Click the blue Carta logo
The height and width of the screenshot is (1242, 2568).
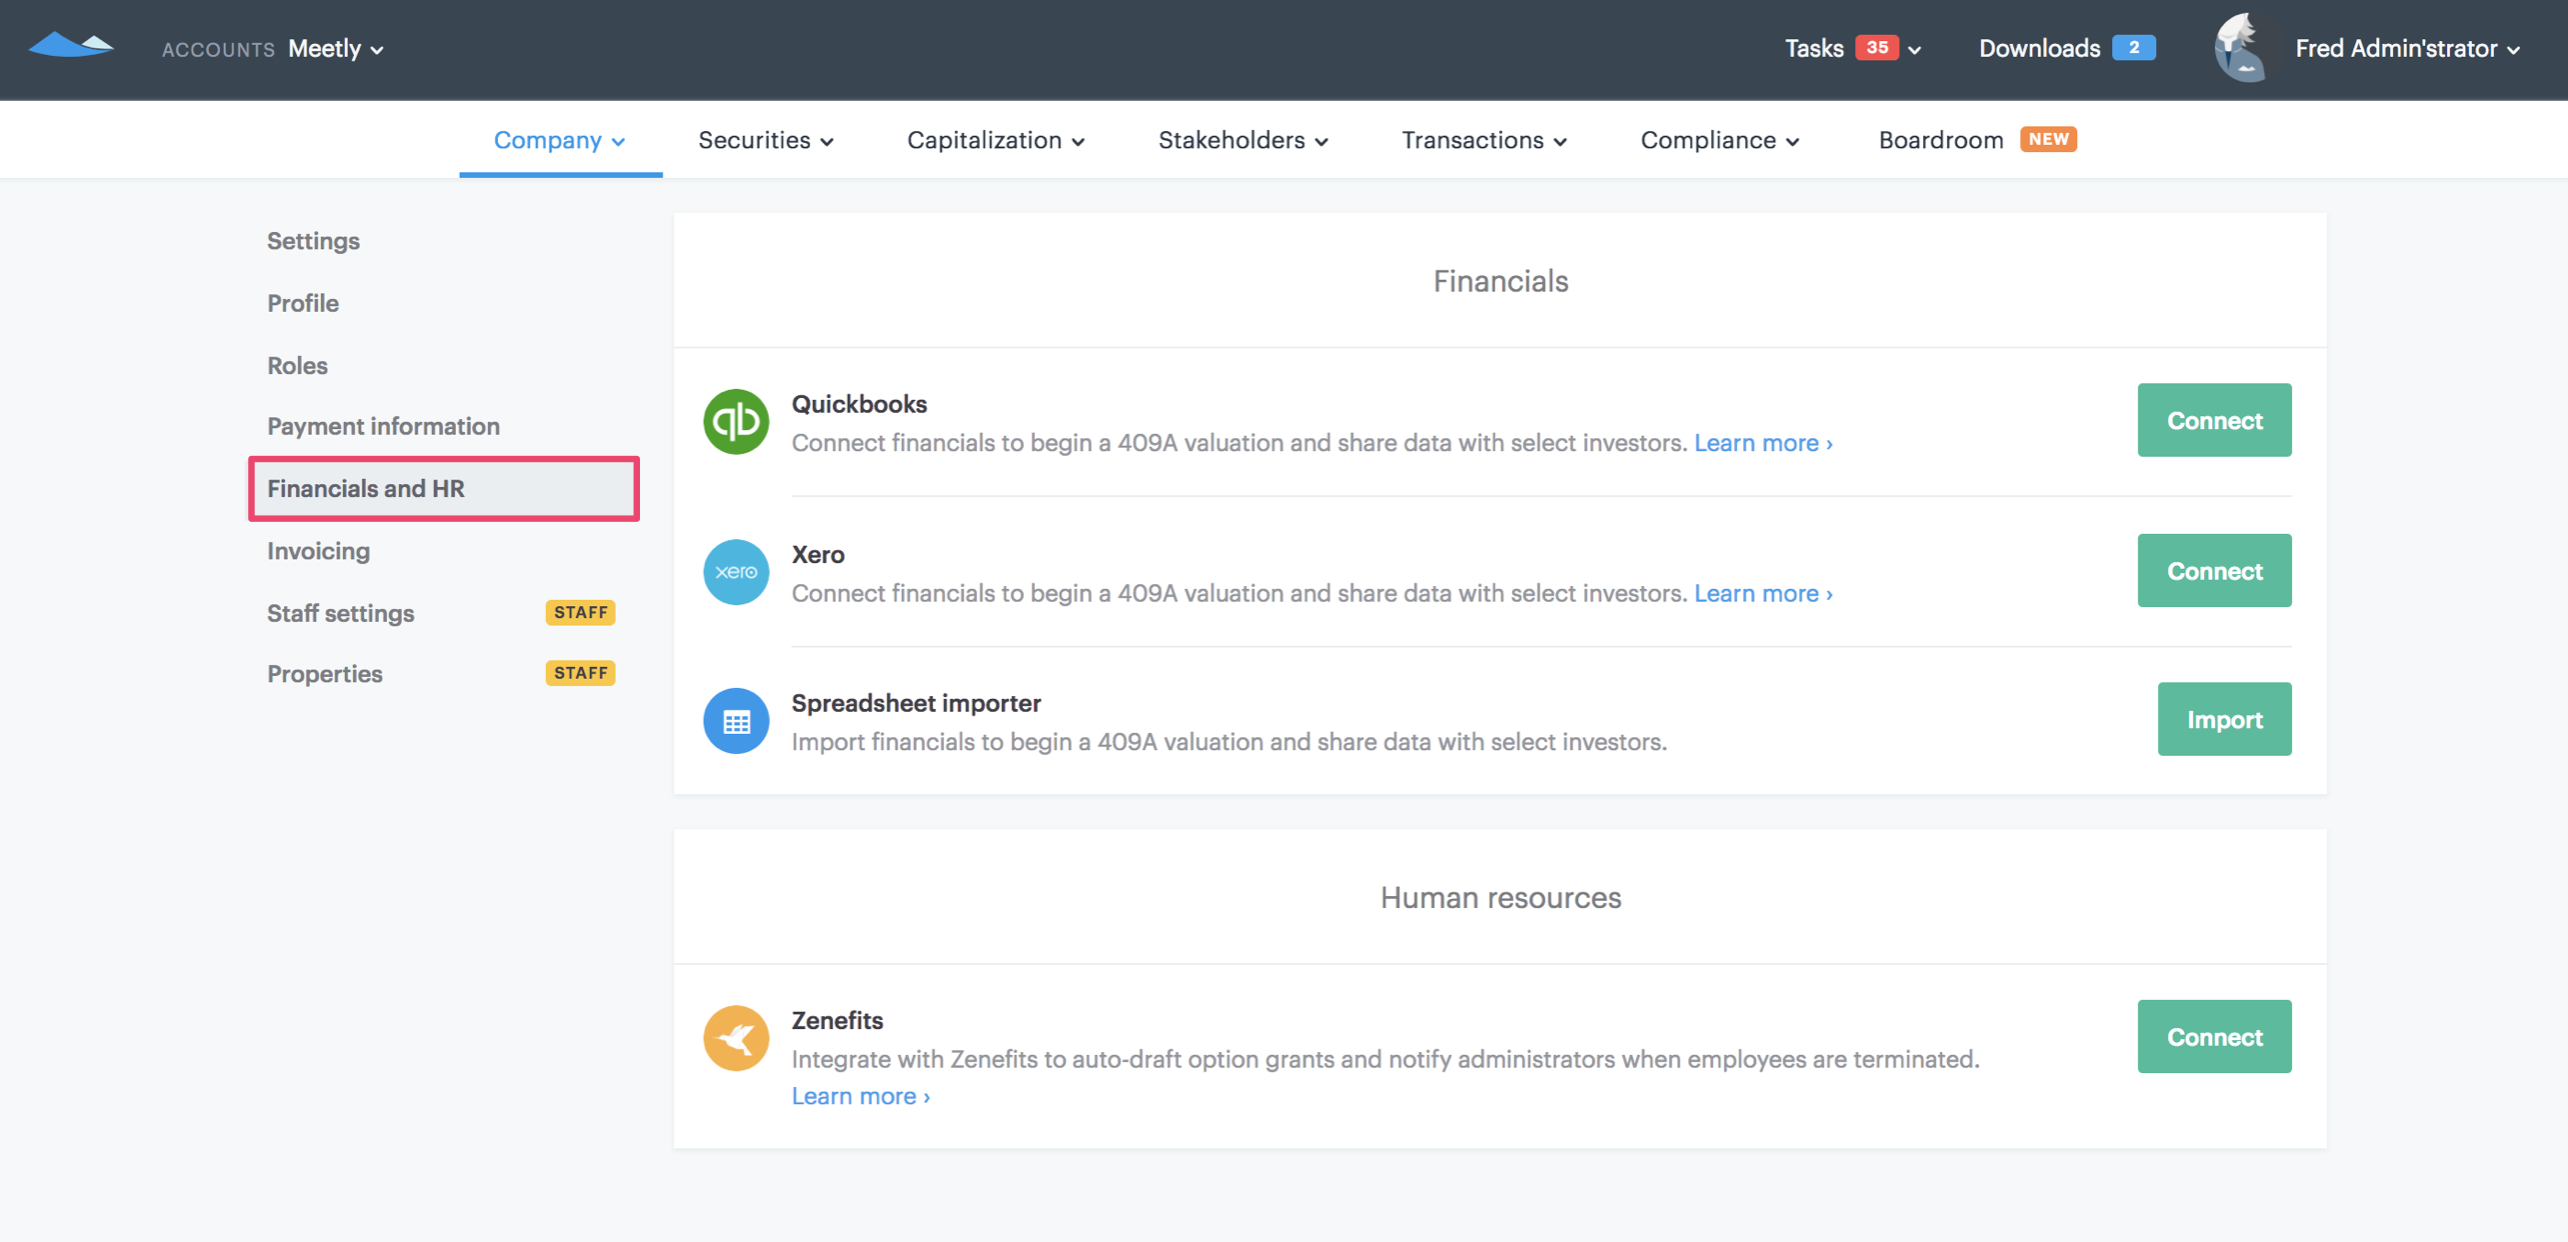(71, 46)
